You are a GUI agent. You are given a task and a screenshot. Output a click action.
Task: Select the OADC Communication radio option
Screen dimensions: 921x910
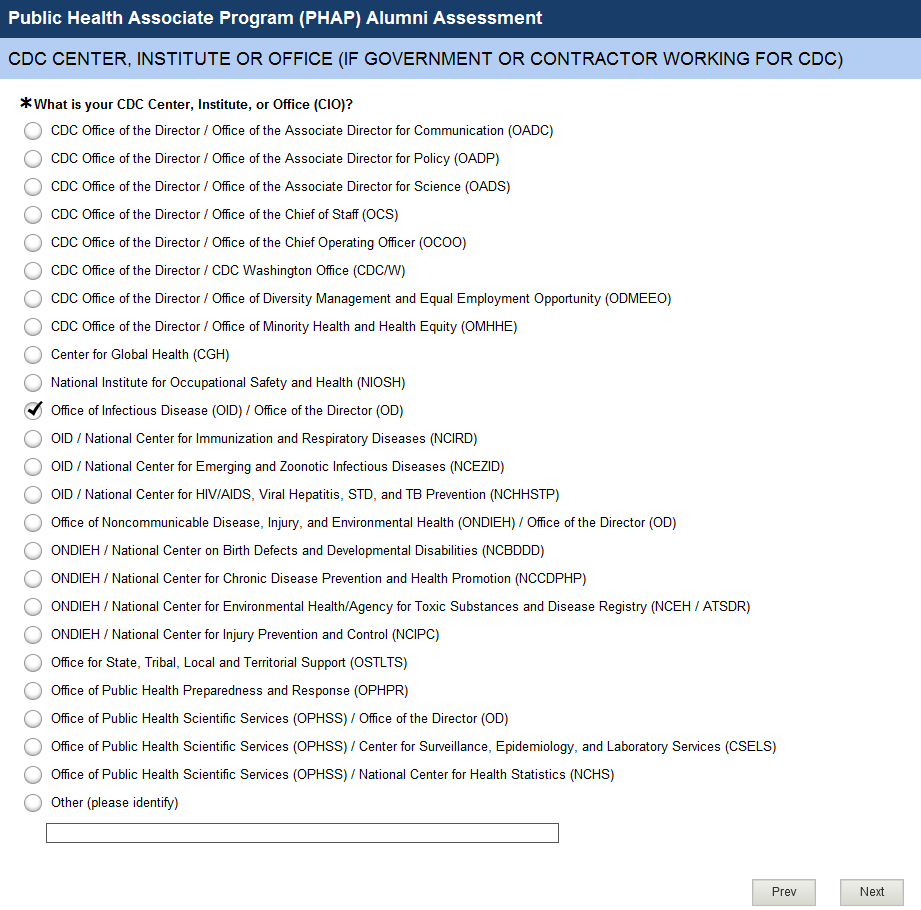tap(33, 131)
